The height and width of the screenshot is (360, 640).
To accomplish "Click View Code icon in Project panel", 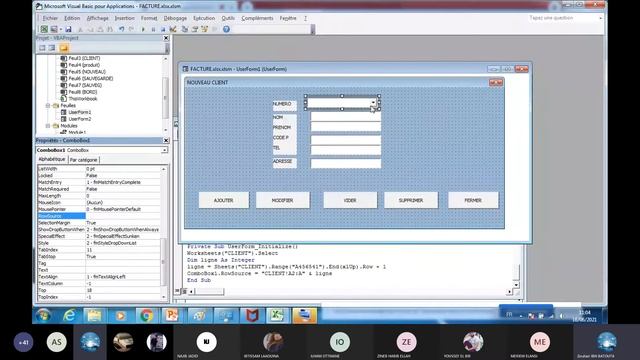I will [x=42, y=48].
